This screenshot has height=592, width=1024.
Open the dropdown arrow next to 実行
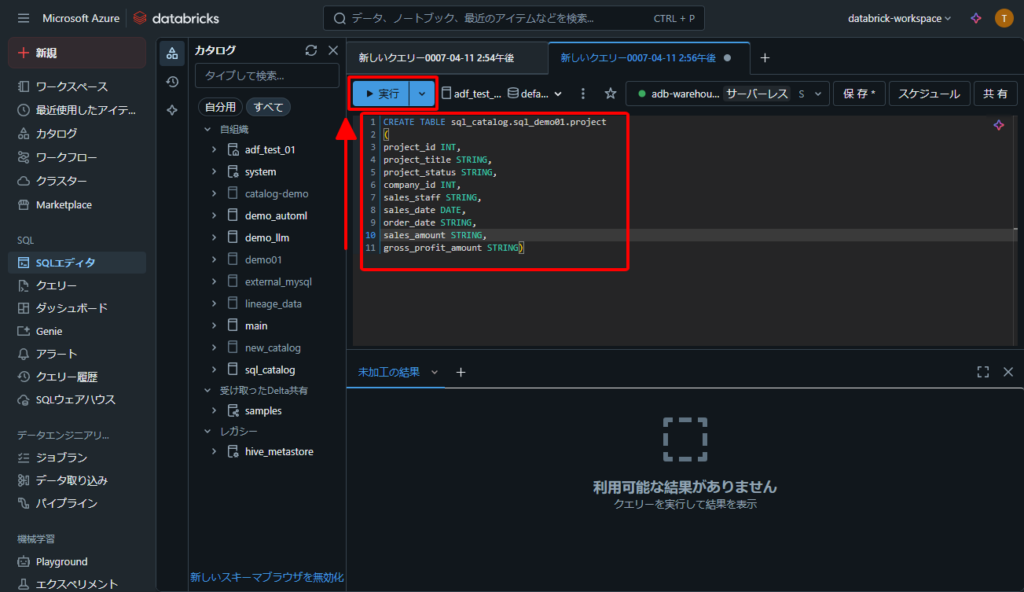point(422,93)
